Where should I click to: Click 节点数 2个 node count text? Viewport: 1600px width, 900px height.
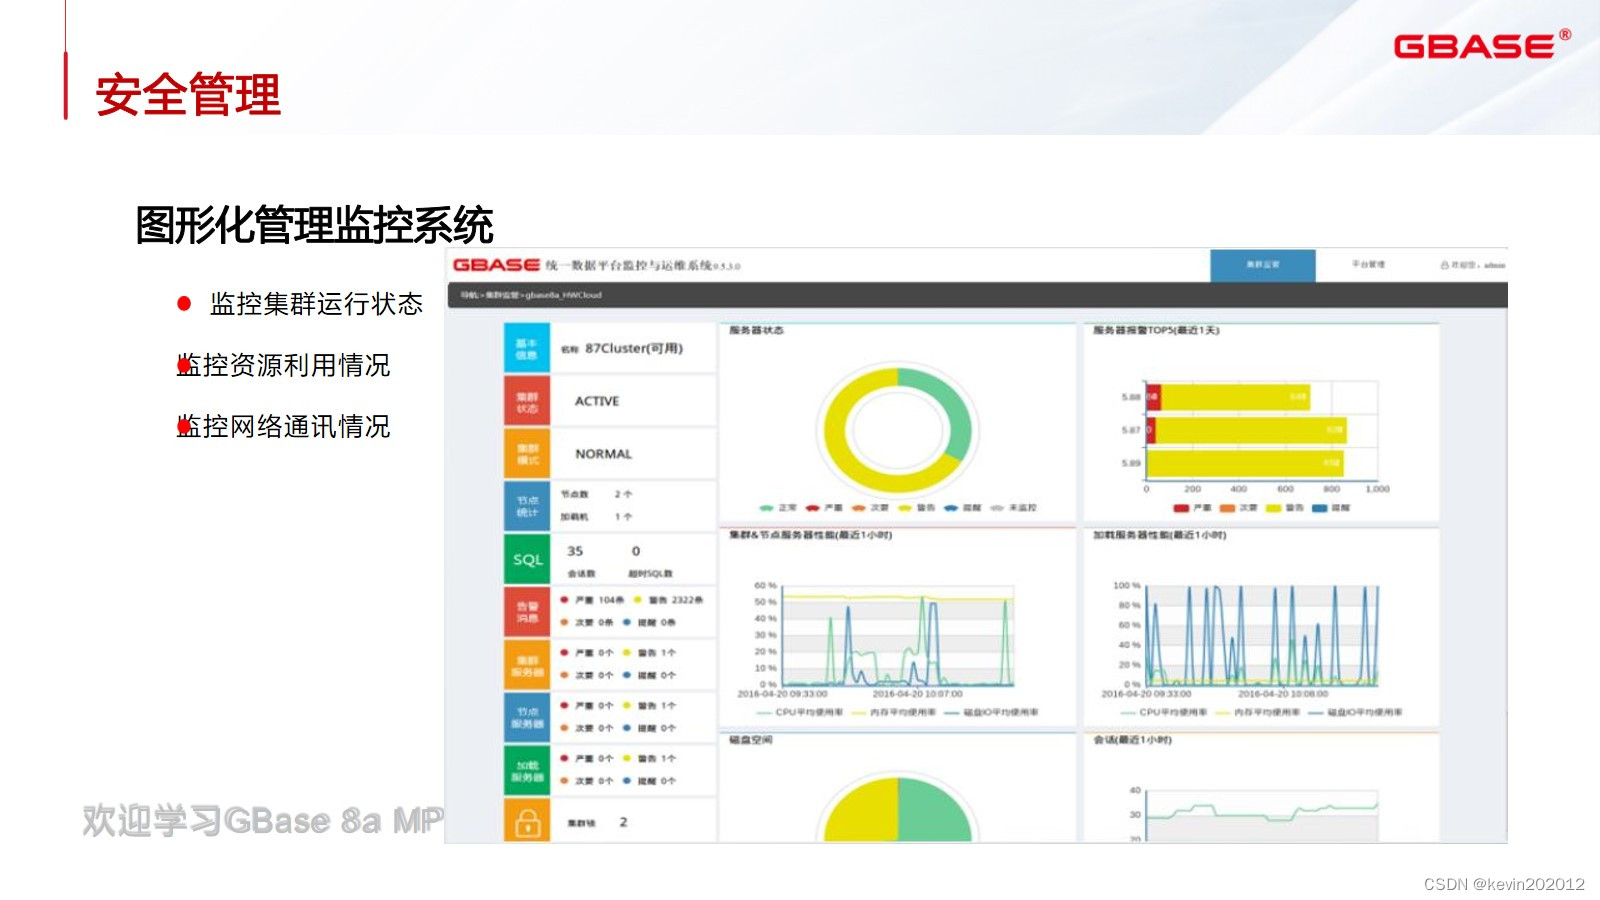click(x=596, y=494)
